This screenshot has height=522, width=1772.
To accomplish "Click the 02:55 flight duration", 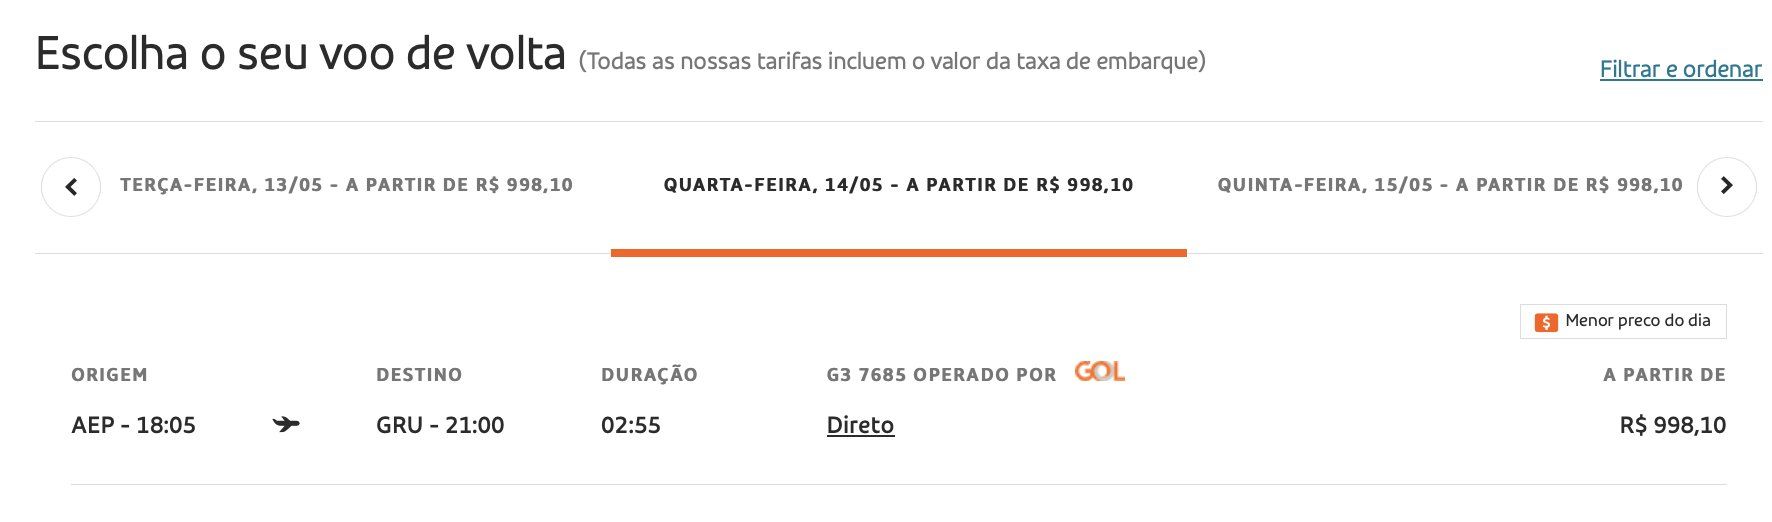I will 631,425.
